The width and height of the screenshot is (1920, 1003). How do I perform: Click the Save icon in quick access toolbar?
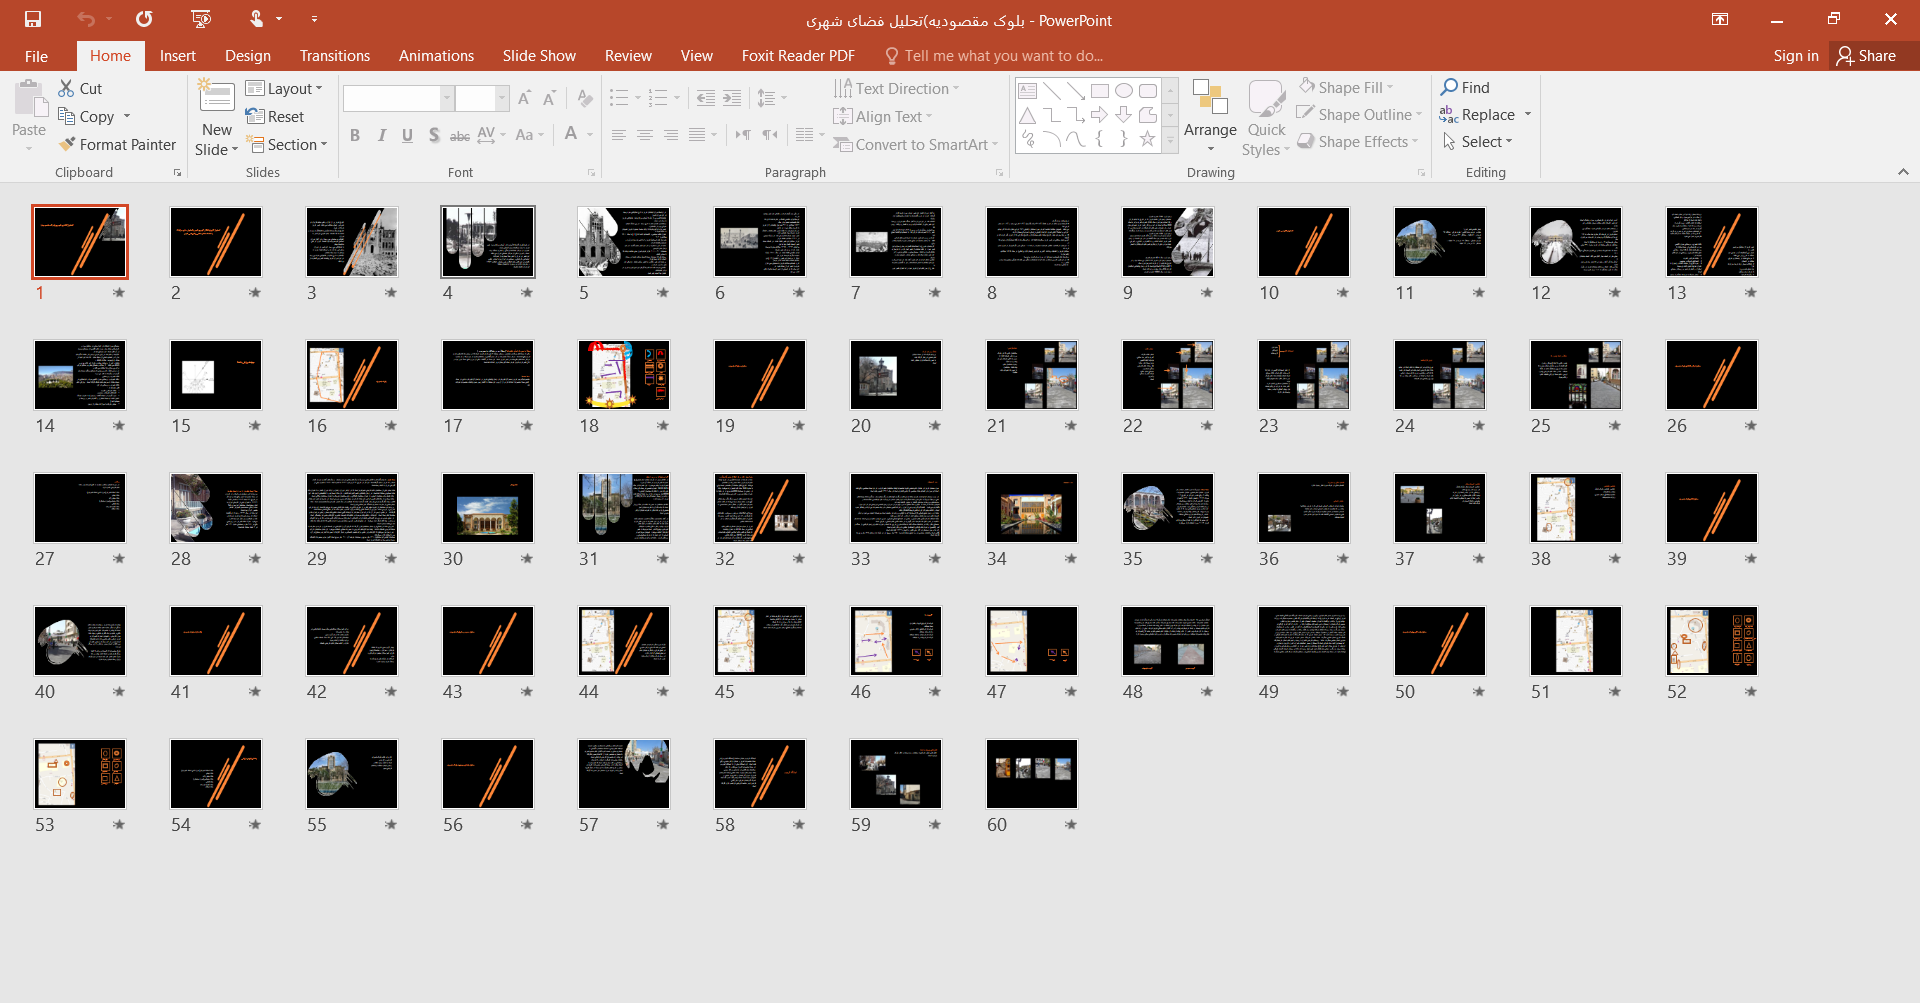pyautogui.click(x=33, y=19)
